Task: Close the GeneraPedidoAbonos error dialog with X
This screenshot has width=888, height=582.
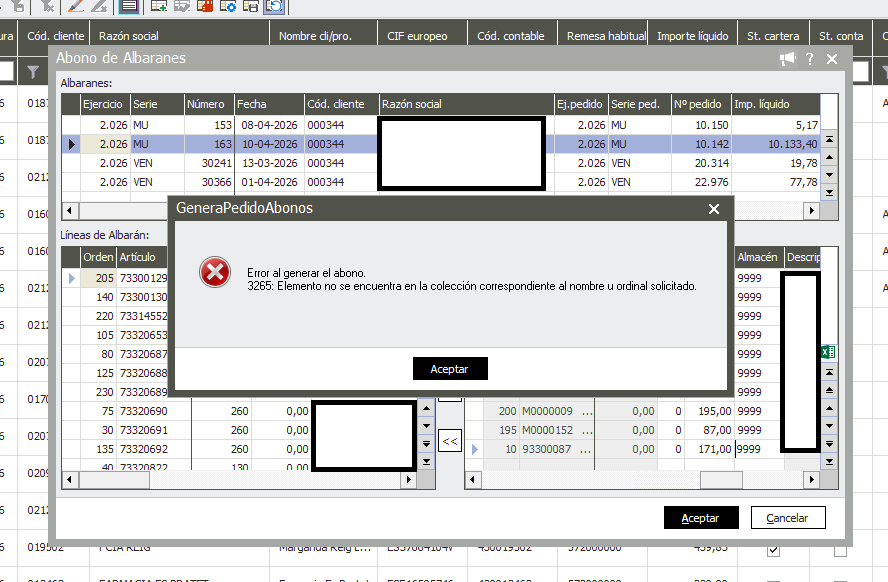Action: pyautogui.click(x=714, y=209)
